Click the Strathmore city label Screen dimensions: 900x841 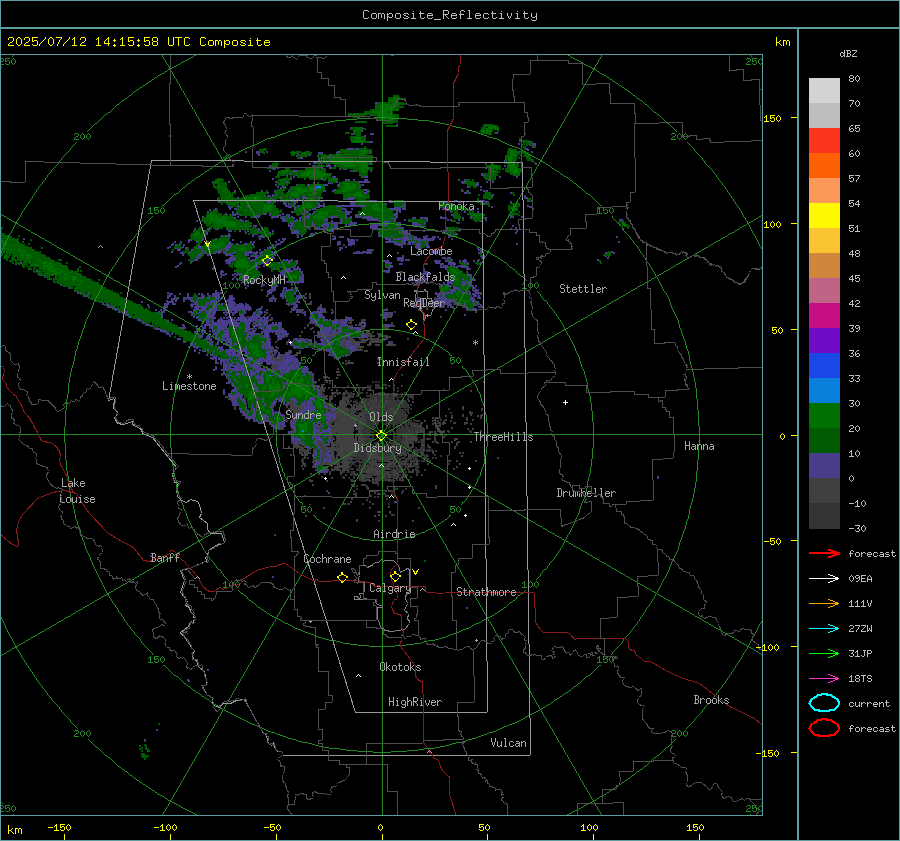[486, 592]
